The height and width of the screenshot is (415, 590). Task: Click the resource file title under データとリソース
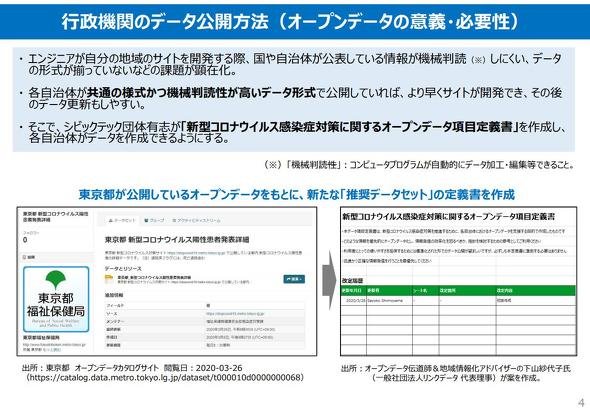154,277
